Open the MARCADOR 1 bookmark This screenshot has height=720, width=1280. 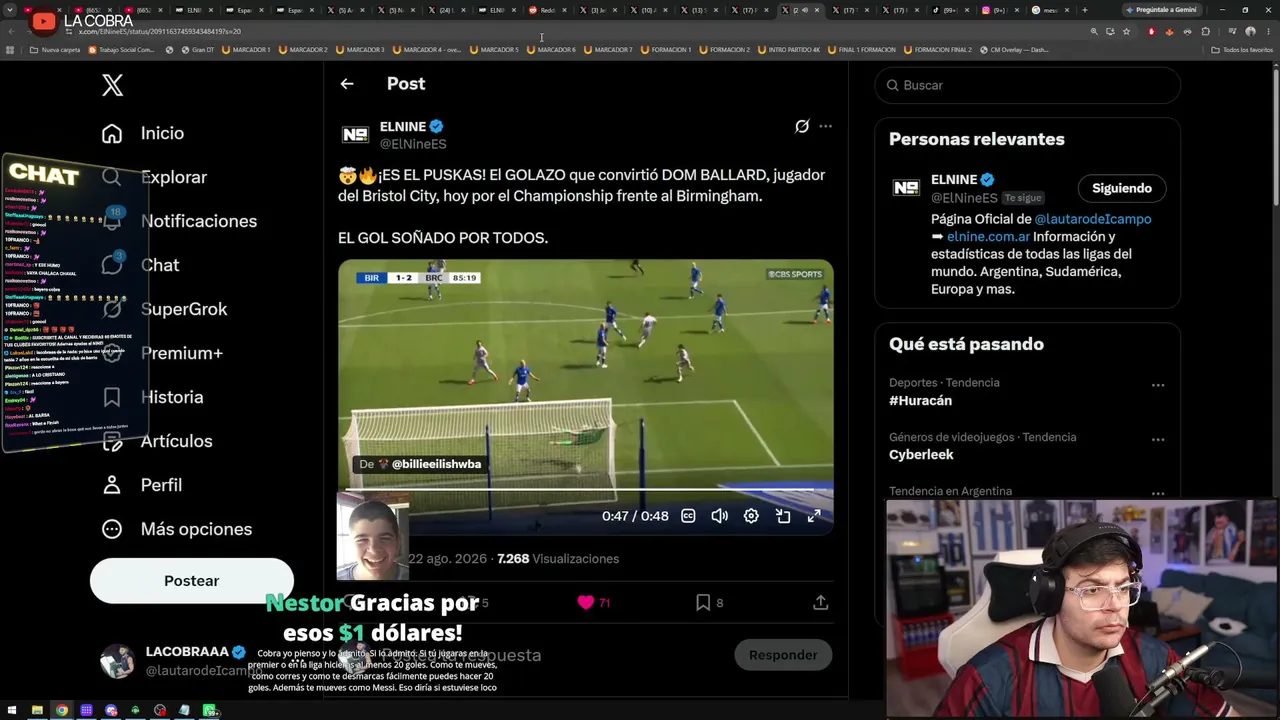246,50
